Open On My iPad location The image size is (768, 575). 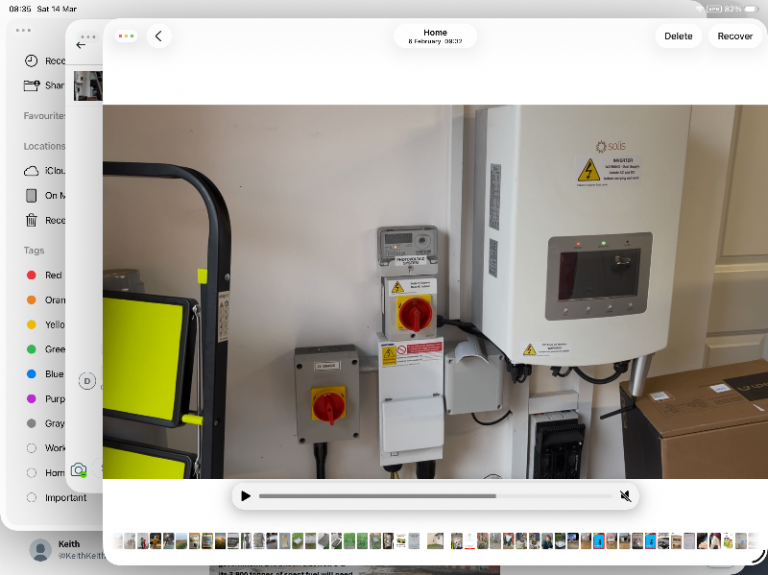[32, 196]
